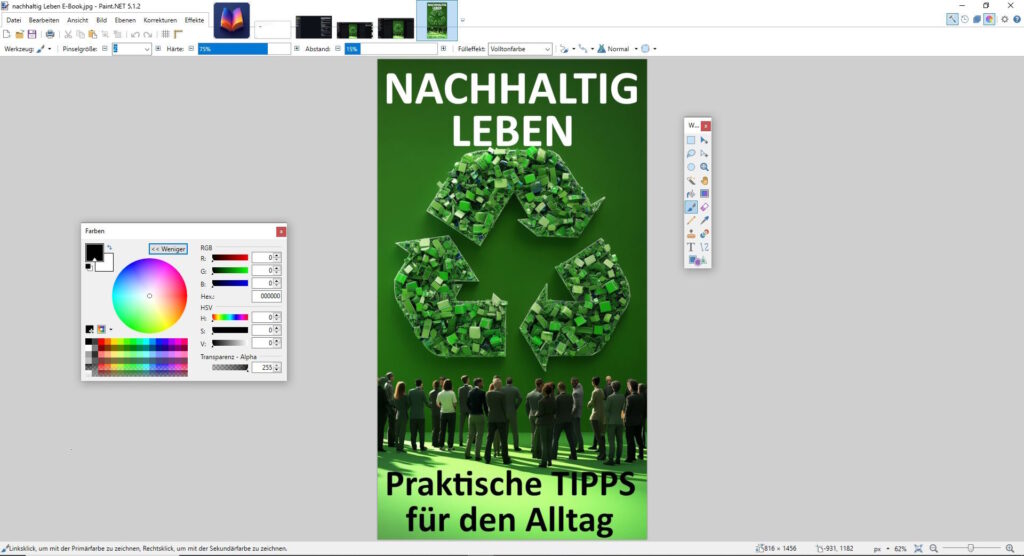This screenshot has width=1024, height=556.
Task: Open the Pinselgröße size dropdown
Action: click(x=146, y=49)
